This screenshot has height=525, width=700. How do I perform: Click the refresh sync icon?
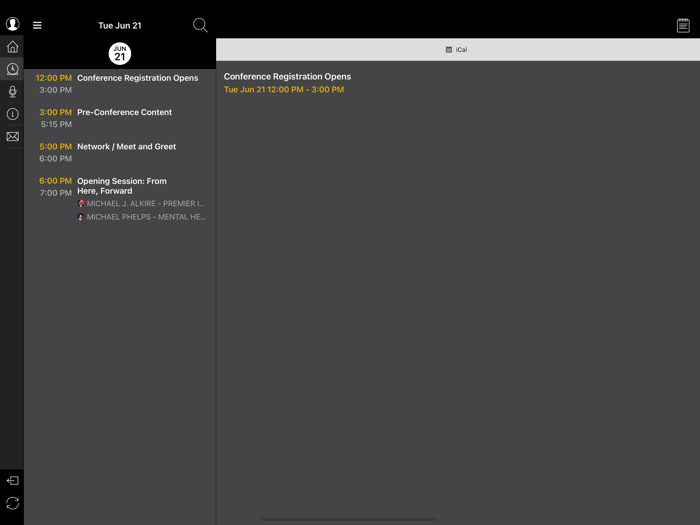click(12, 503)
